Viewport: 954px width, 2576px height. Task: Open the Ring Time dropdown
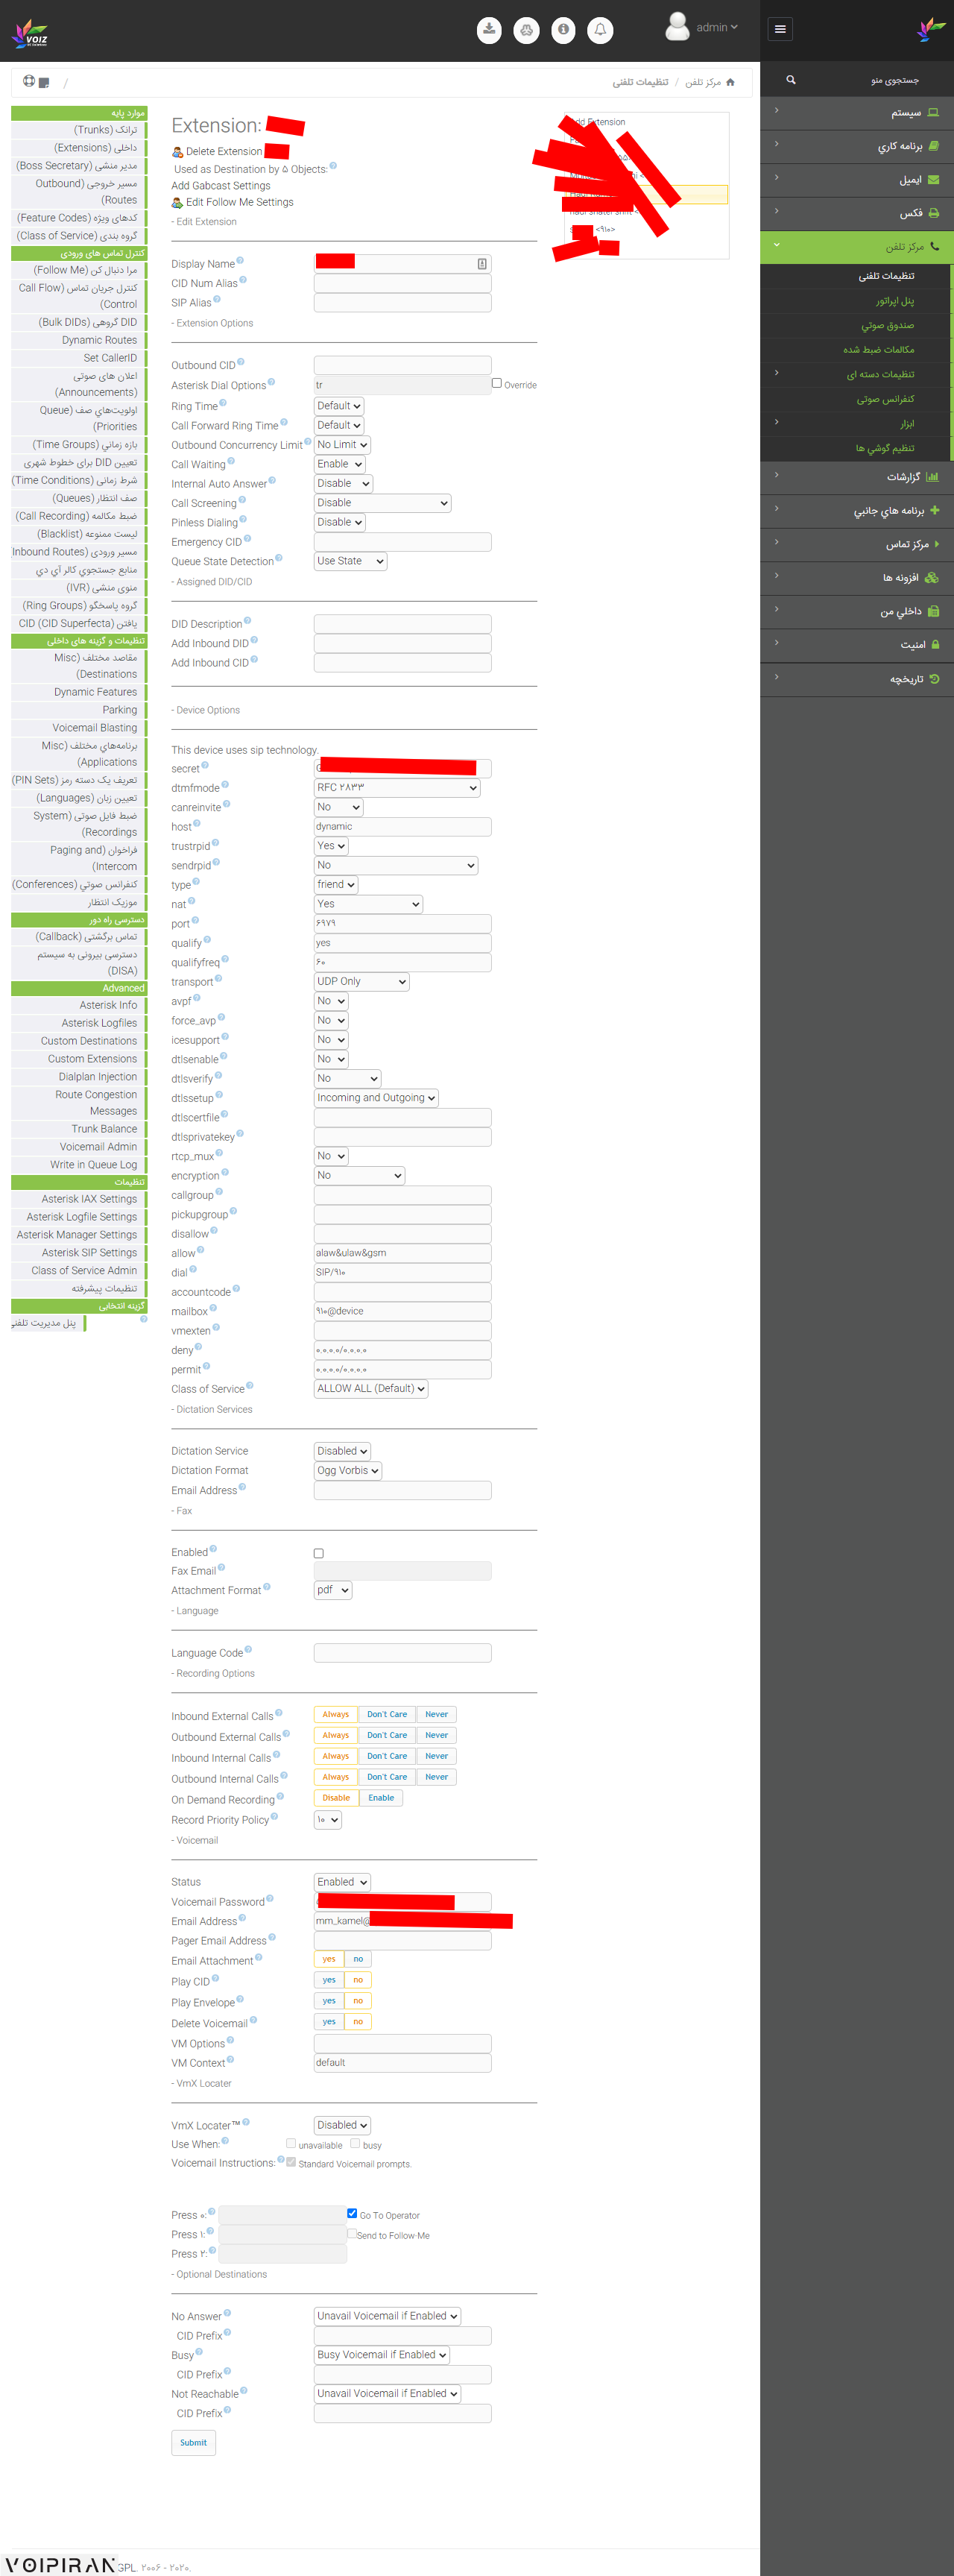tap(339, 406)
